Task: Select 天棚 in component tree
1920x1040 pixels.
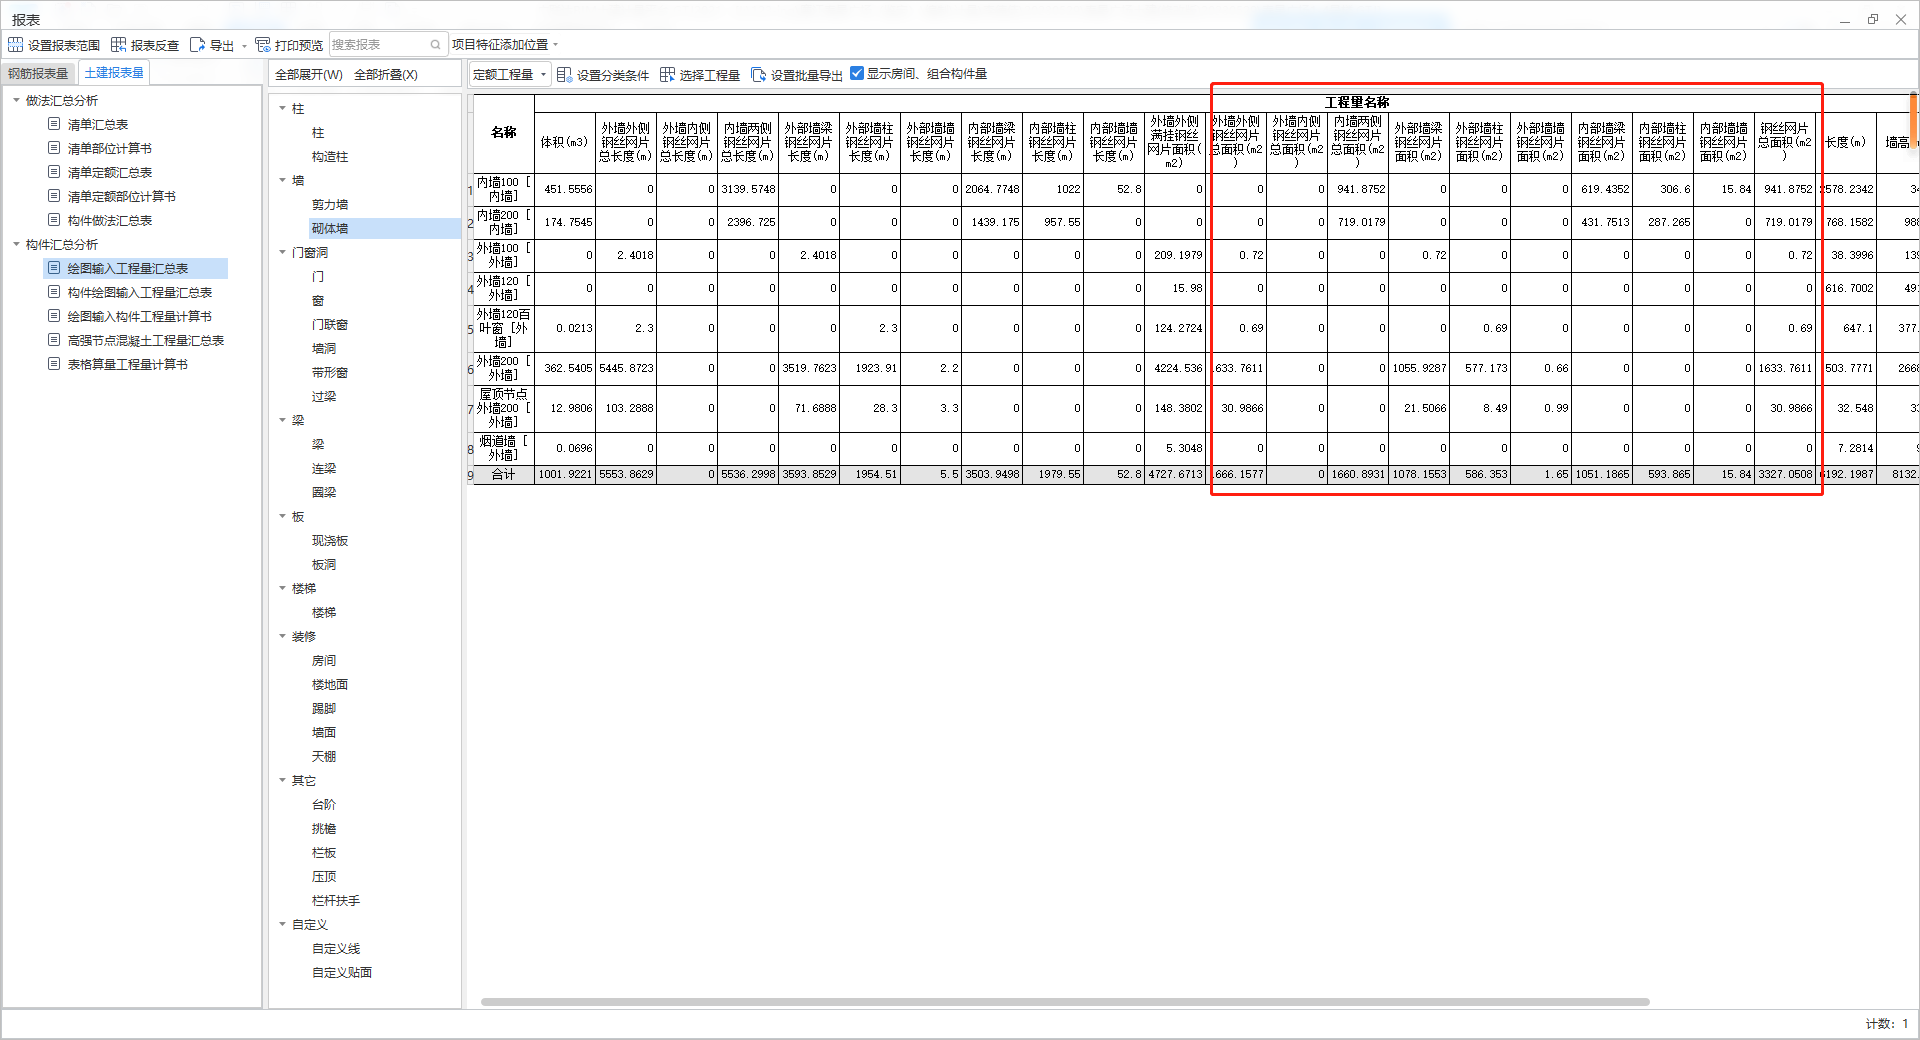Action: click(324, 756)
